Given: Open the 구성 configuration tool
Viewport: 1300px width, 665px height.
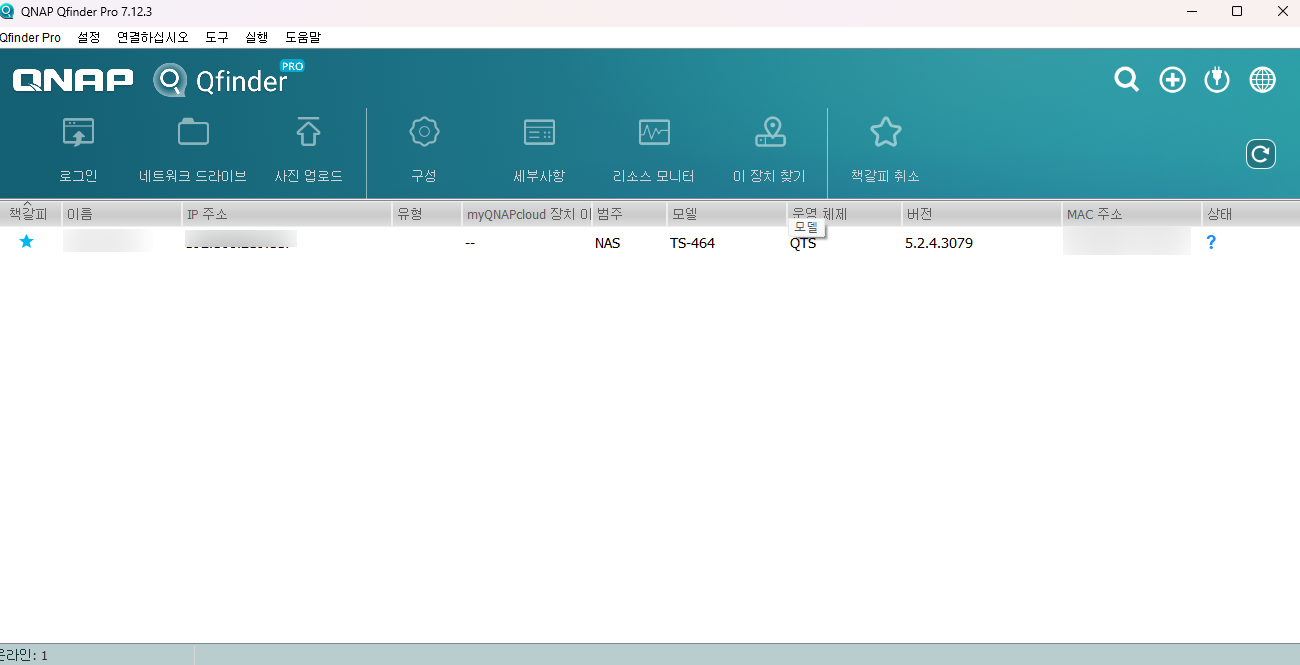Looking at the screenshot, I should [x=424, y=132].
